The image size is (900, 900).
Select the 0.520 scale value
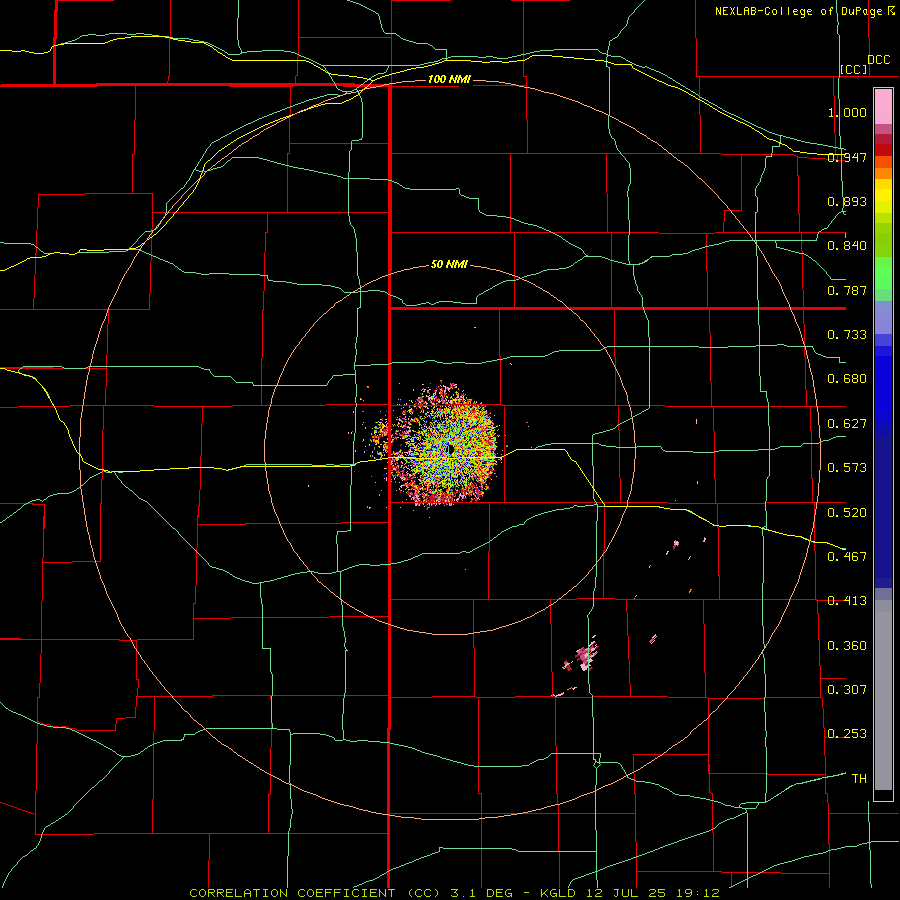[x=847, y=513]
